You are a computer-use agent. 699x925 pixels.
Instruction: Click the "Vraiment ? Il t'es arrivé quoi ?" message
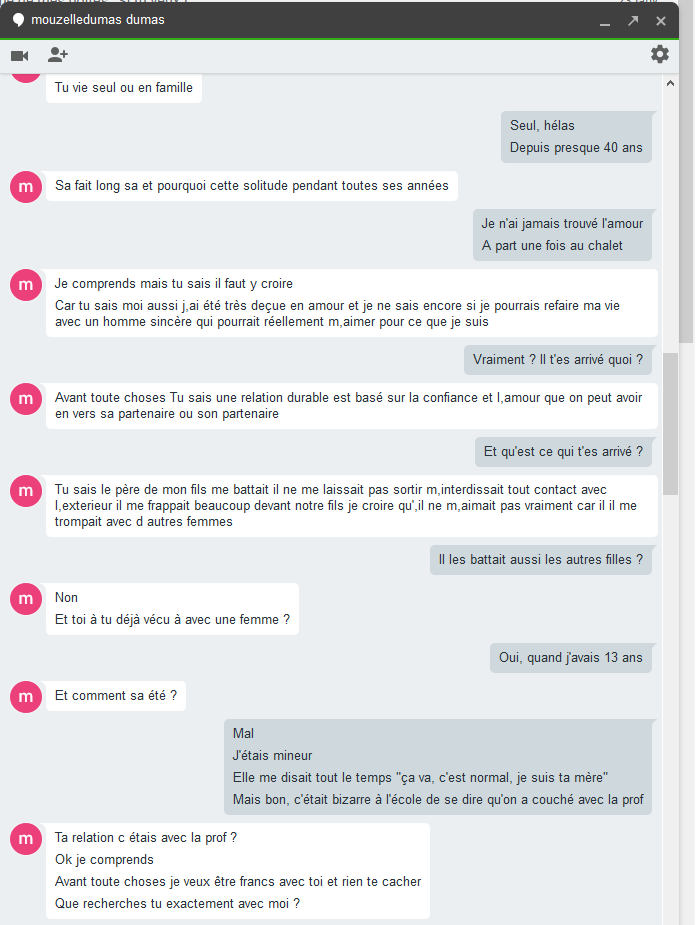click(558, 360)
